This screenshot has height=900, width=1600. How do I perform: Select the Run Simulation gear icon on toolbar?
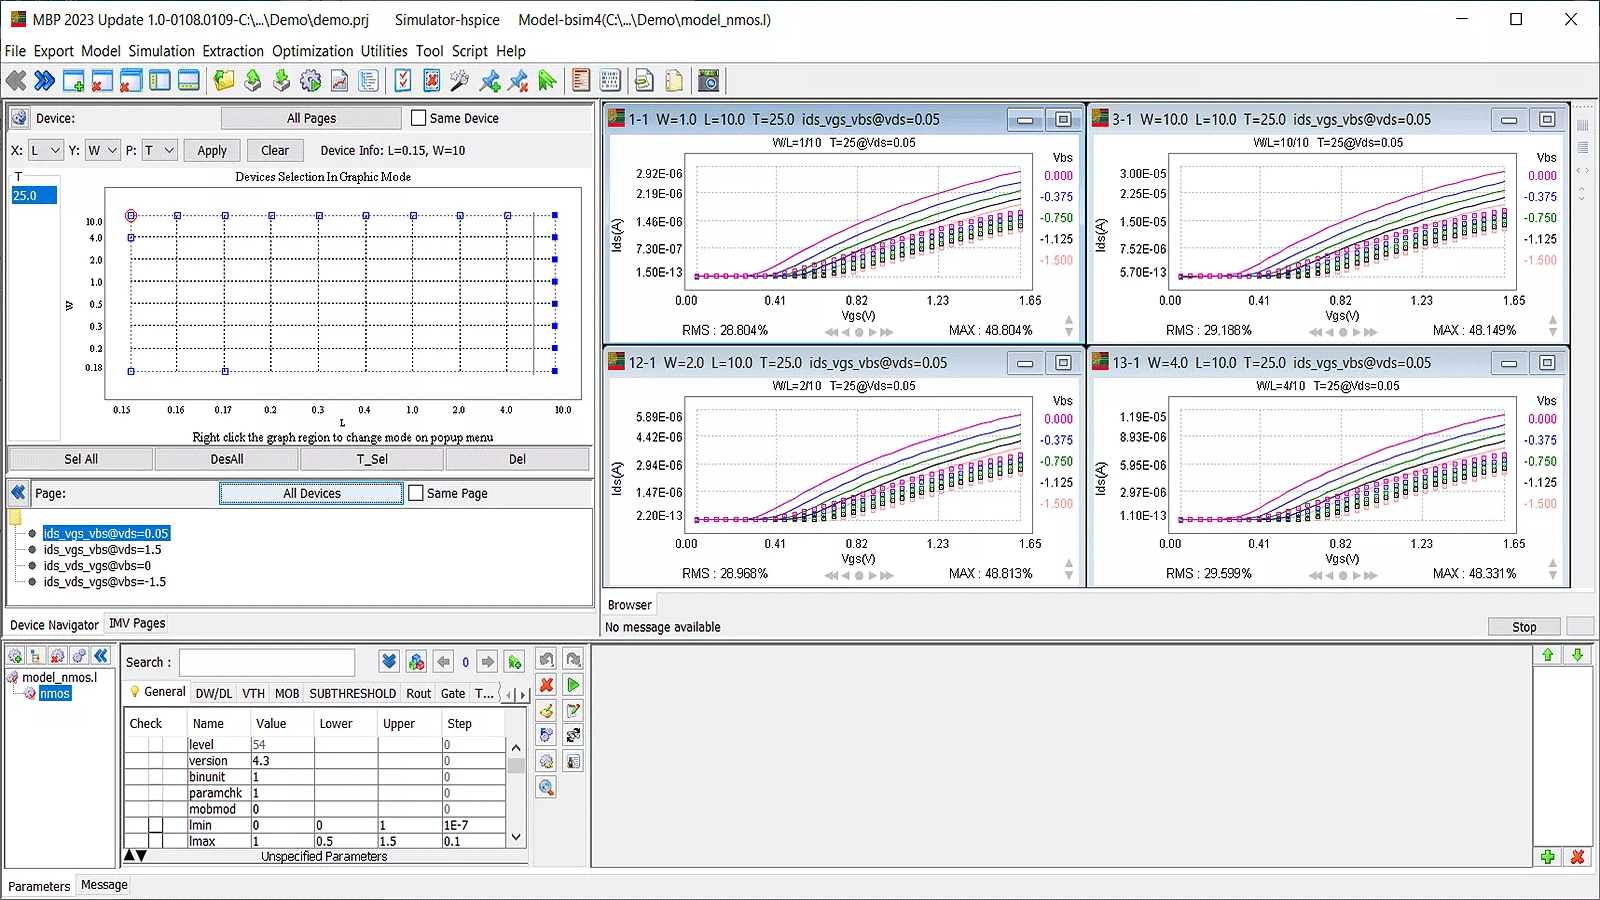pyautogui.click(x=310, y=80)
